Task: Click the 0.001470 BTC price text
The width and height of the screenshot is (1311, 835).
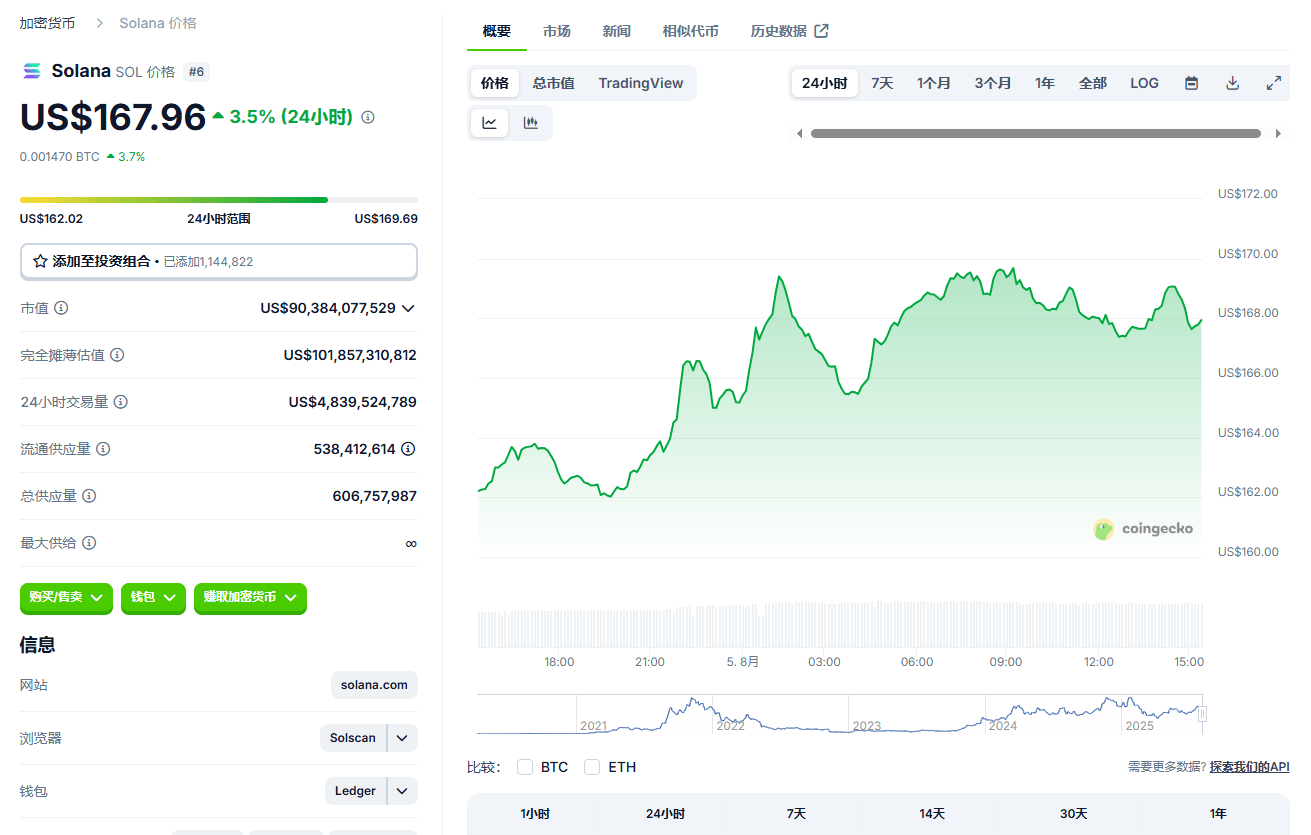Action: 60,156
